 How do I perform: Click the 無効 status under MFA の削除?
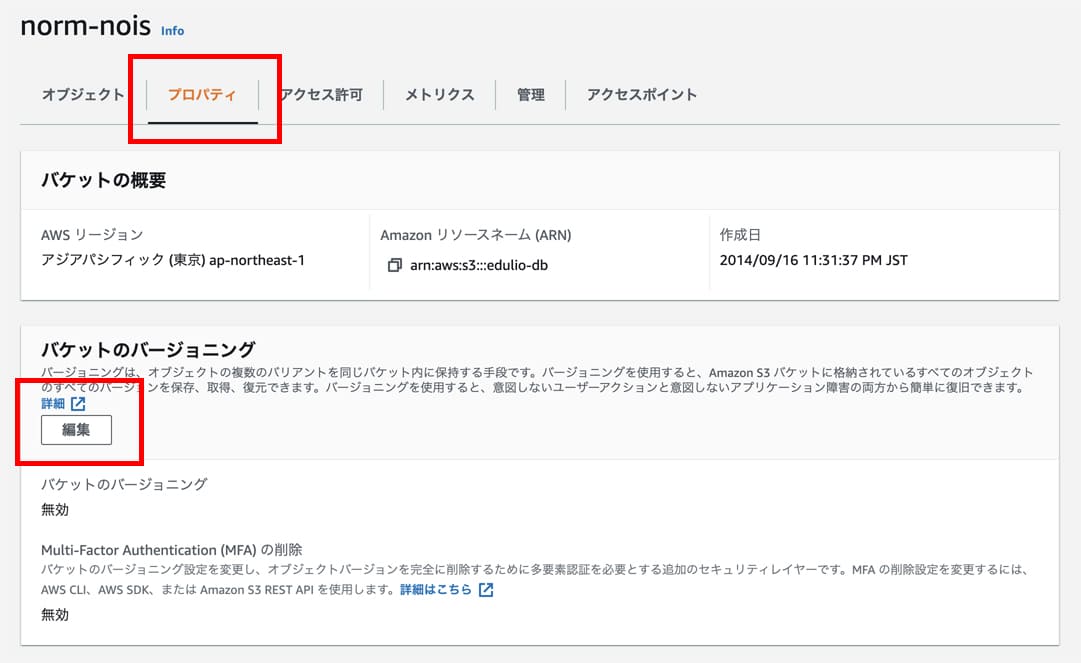[x=55, y=615]
